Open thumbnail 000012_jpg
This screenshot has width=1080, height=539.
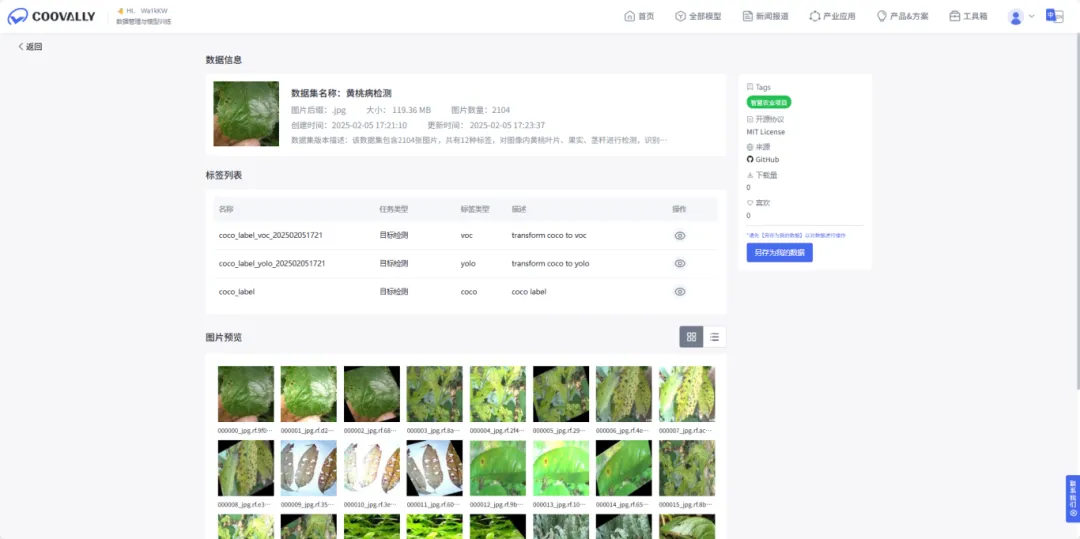498,468
